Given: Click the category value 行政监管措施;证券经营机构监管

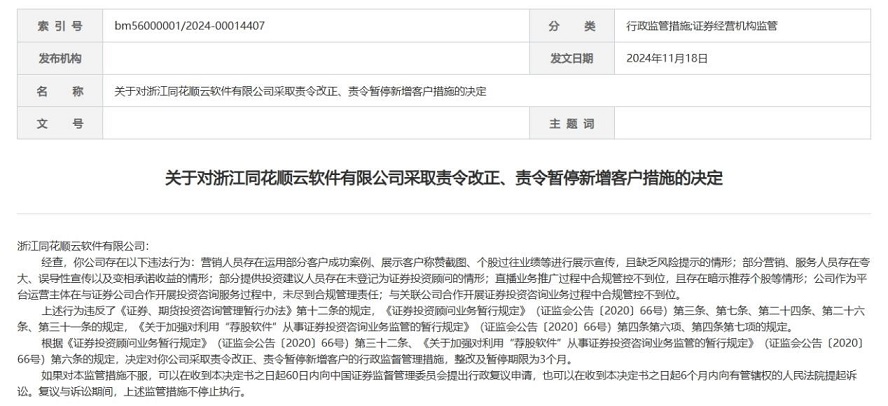Looking at the screenshot, I should click(x=702, y=25).
